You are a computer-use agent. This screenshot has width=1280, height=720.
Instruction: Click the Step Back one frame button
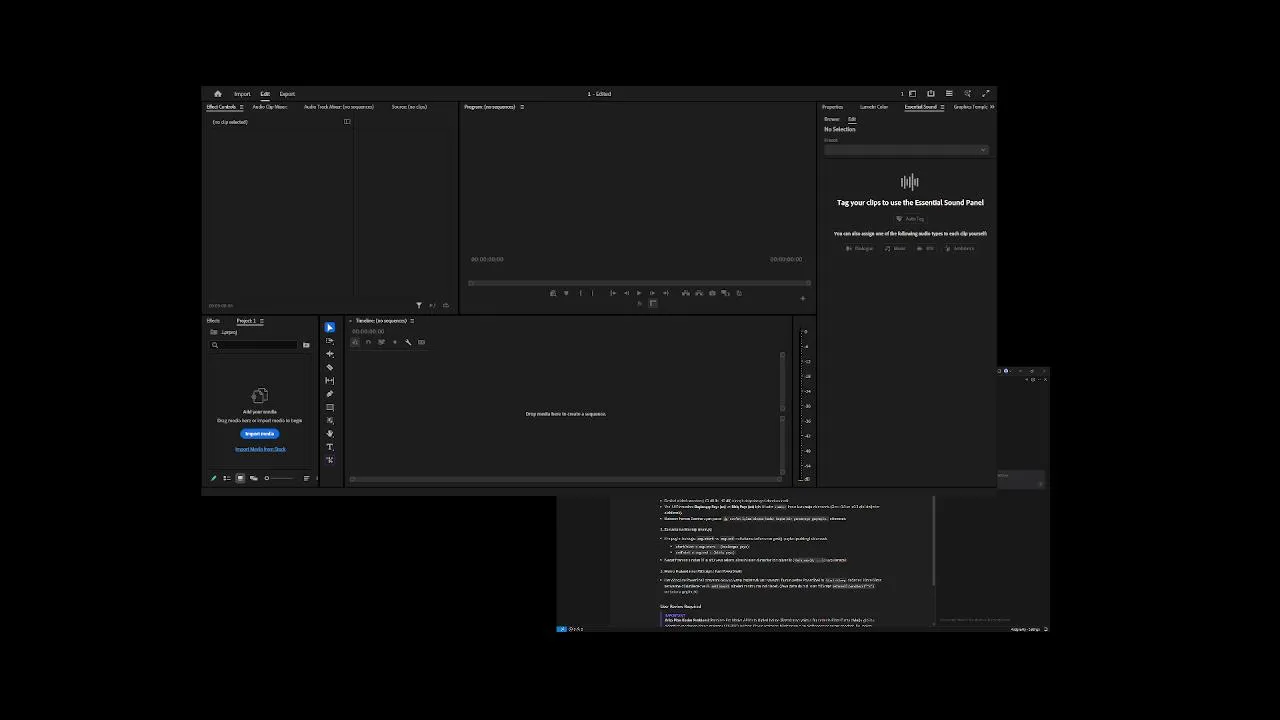pos(627,293)
